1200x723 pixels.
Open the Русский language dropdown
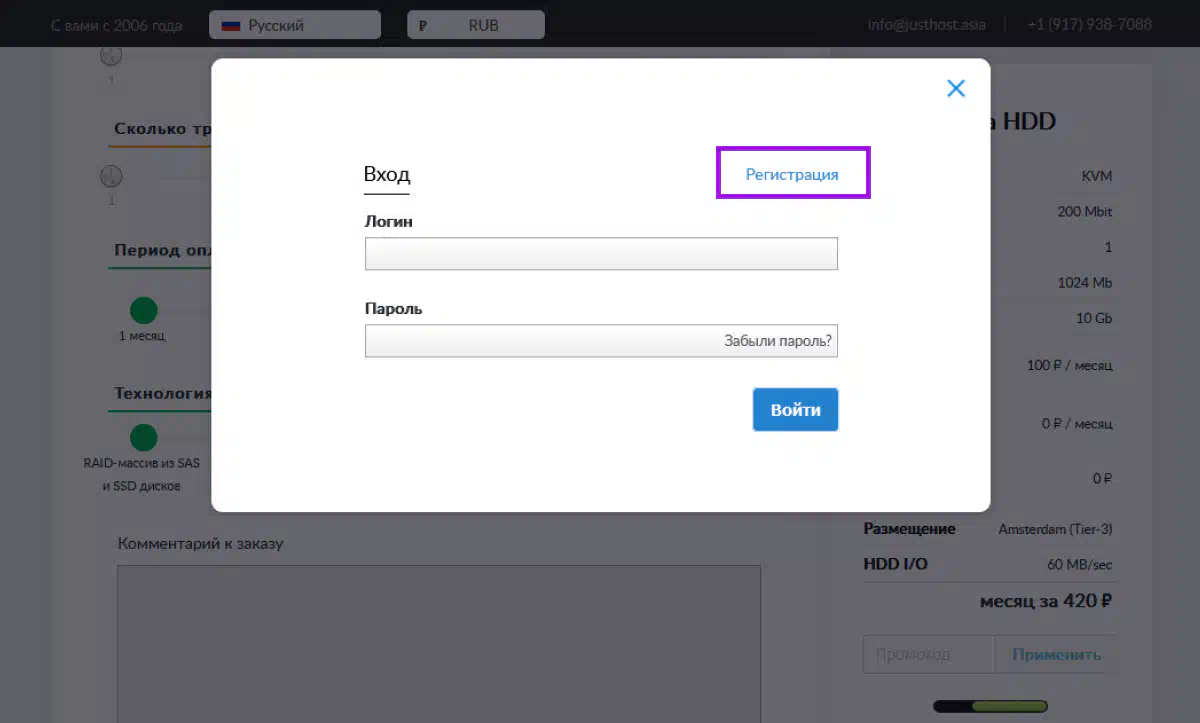(295, 25)
